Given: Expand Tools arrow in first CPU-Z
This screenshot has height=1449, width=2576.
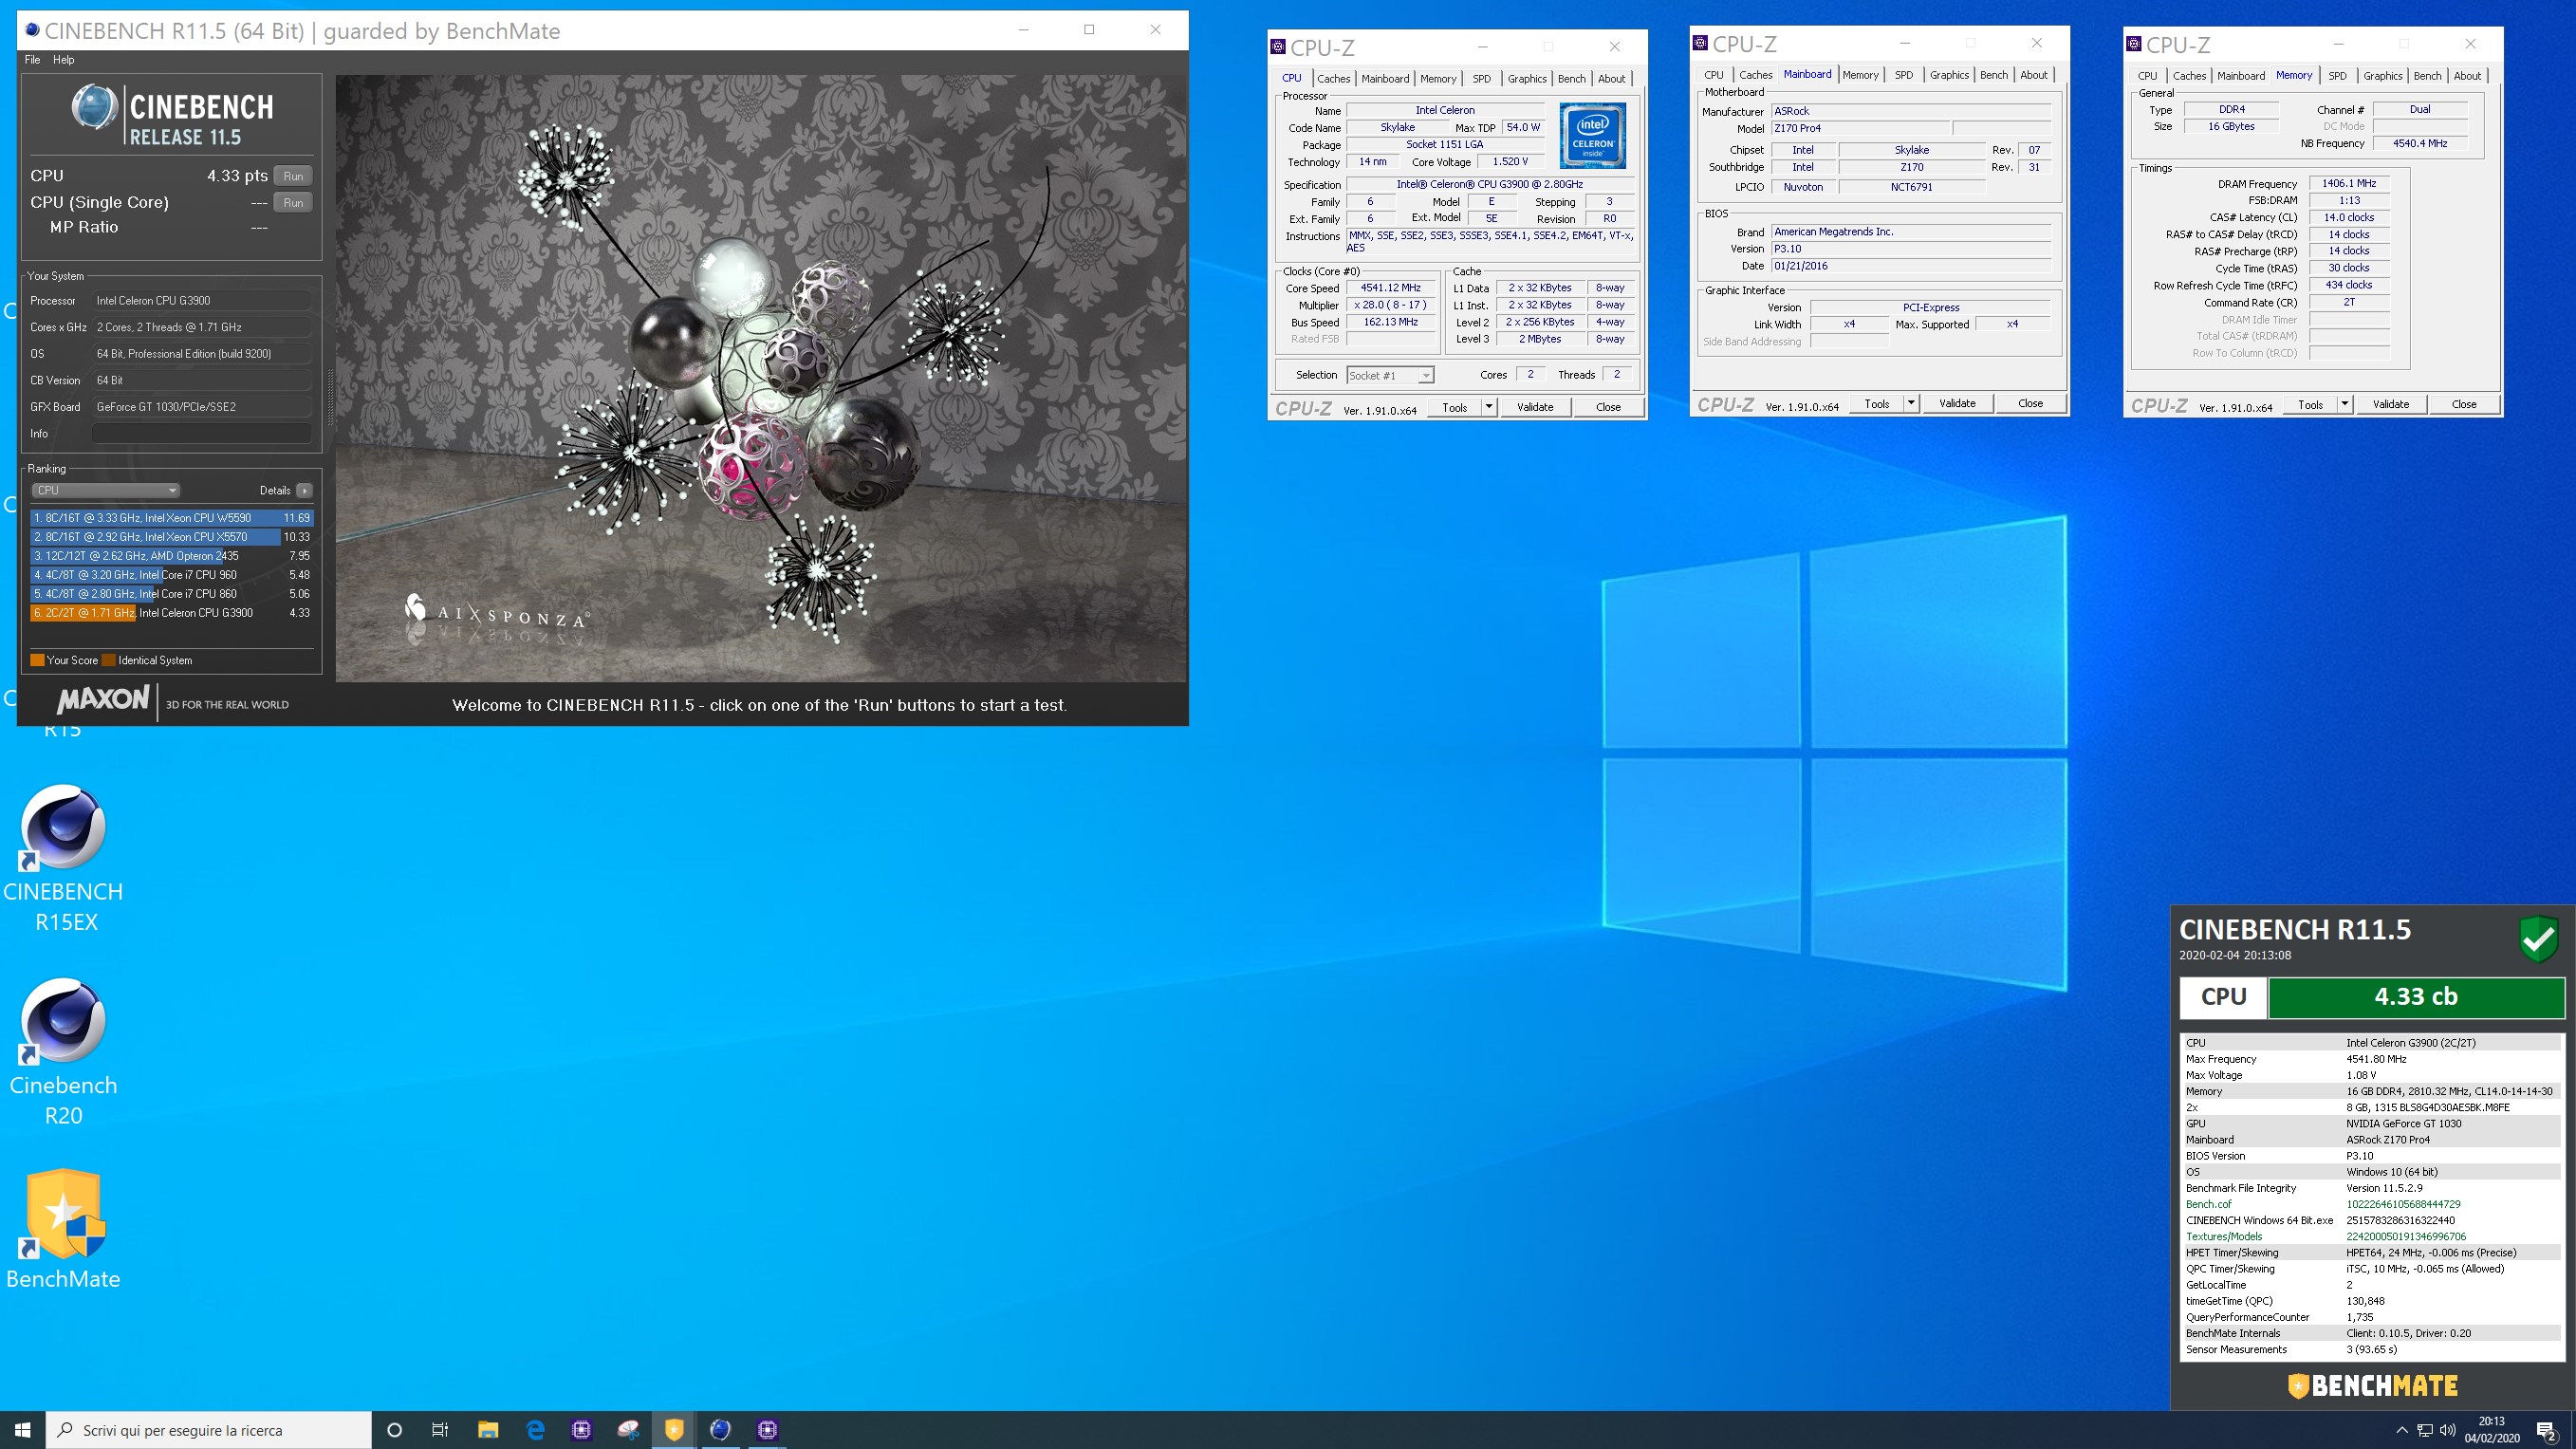Looking at the screenshot, I should click(x=1489, y=407).
